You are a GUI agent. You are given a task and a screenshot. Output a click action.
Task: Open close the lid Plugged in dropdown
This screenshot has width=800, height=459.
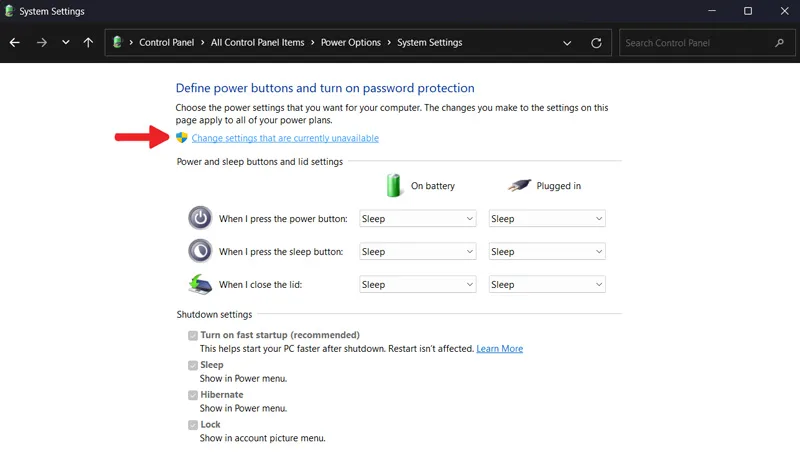click(547, 284)
